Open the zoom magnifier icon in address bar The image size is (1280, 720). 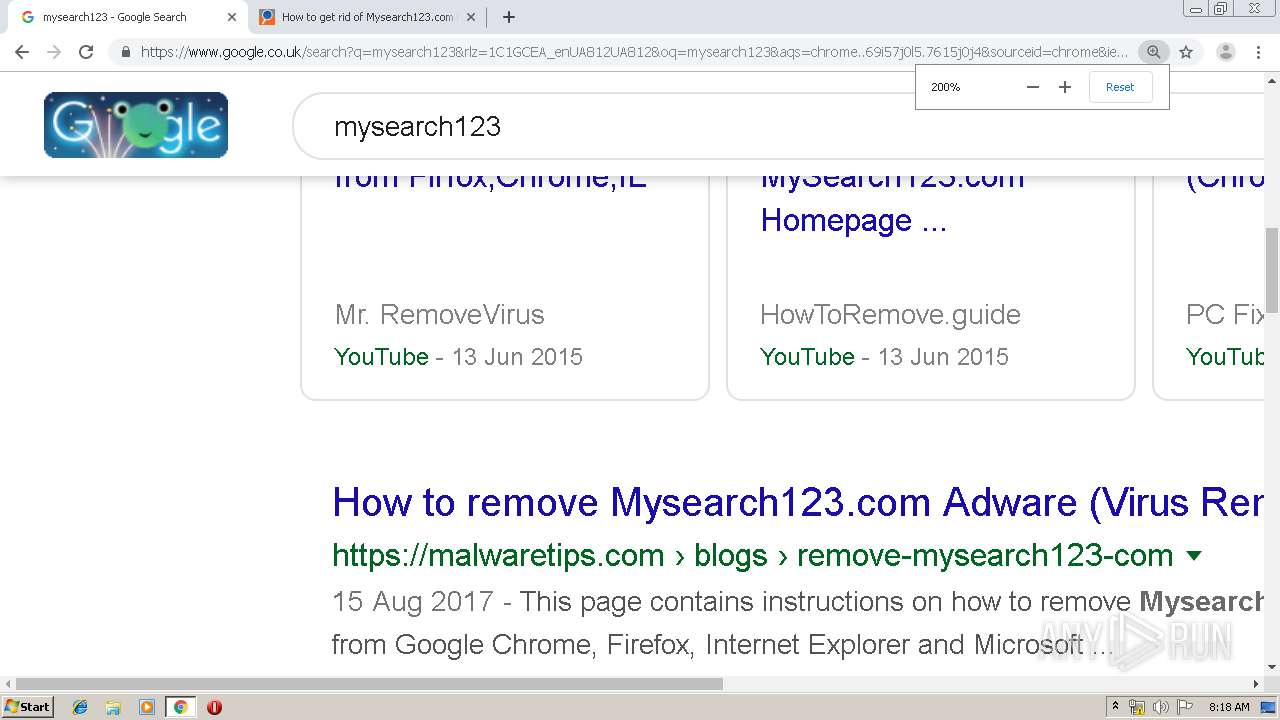(1154, 52)
